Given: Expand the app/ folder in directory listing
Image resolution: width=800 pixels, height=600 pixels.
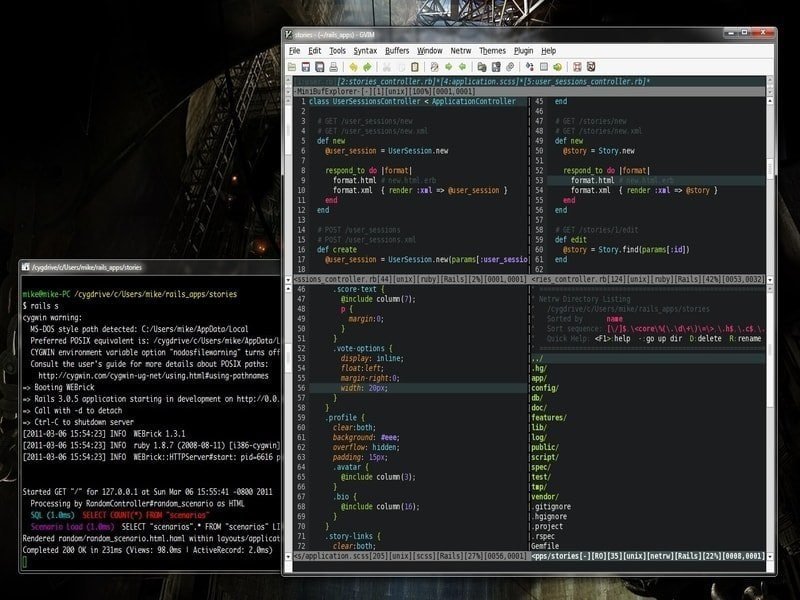Looking at the screenshot, I should pyautogui.click(x=538, y=379).
